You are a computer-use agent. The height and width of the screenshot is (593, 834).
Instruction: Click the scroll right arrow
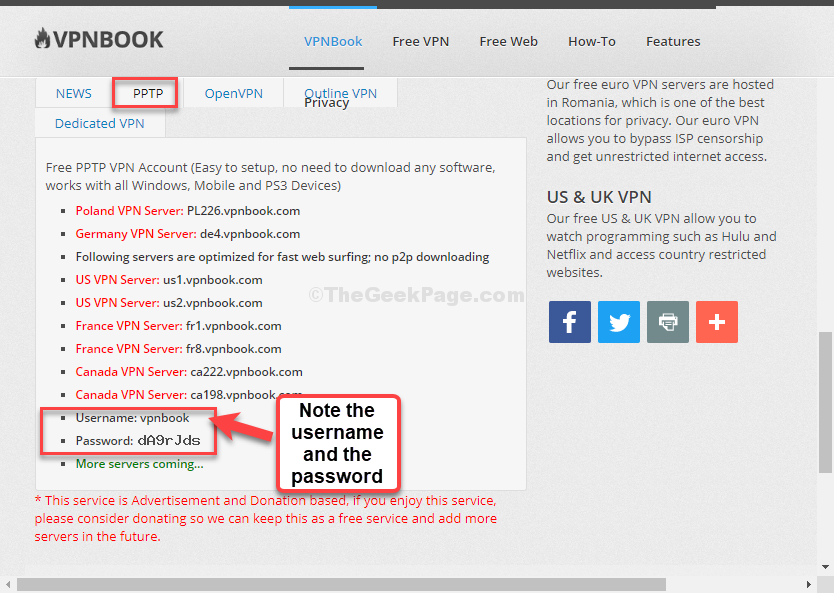(809, 584)
